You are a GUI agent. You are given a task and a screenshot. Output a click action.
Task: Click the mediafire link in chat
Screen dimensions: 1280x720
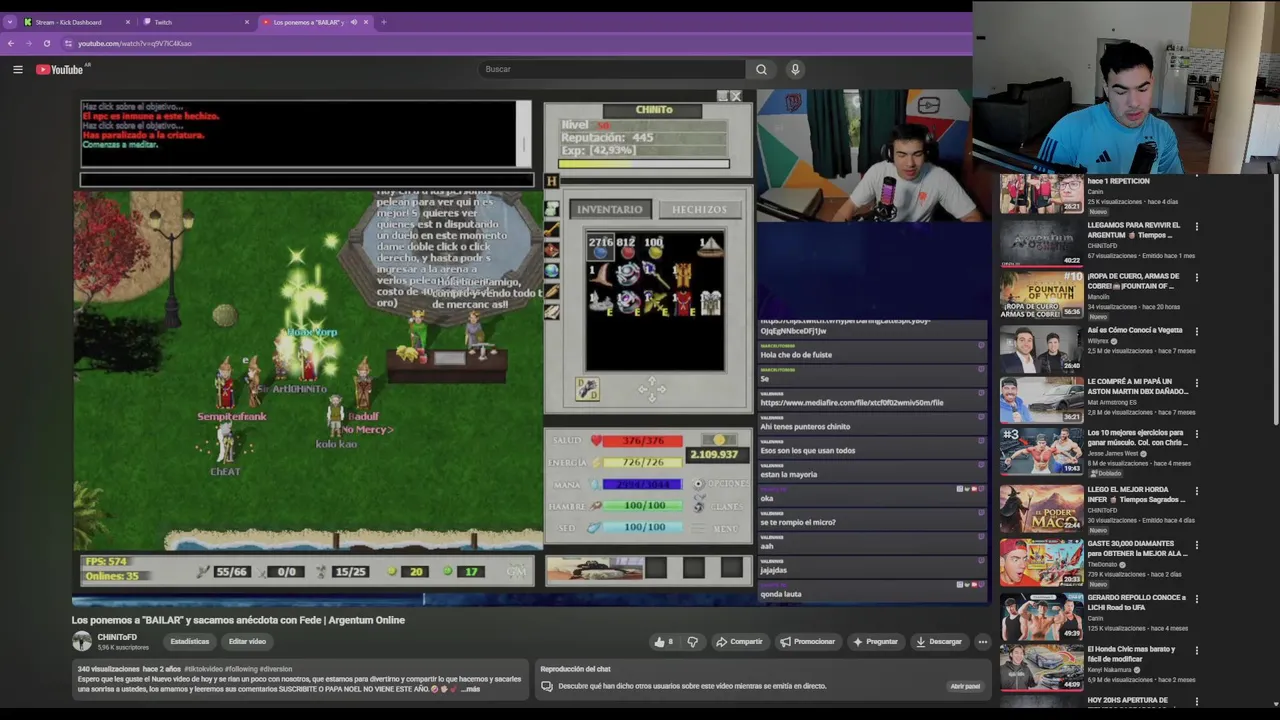tap(851, 402)
